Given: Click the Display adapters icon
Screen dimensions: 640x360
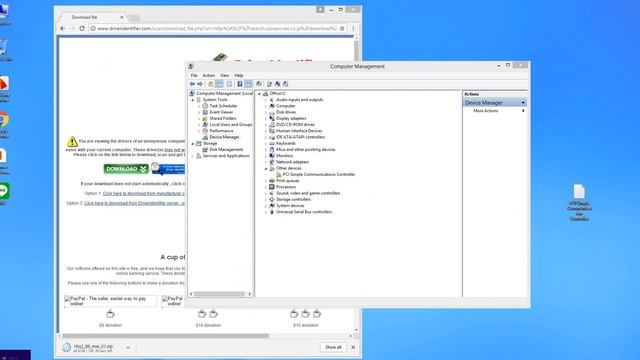Looking at the screenshot, I should click(272, 118).
